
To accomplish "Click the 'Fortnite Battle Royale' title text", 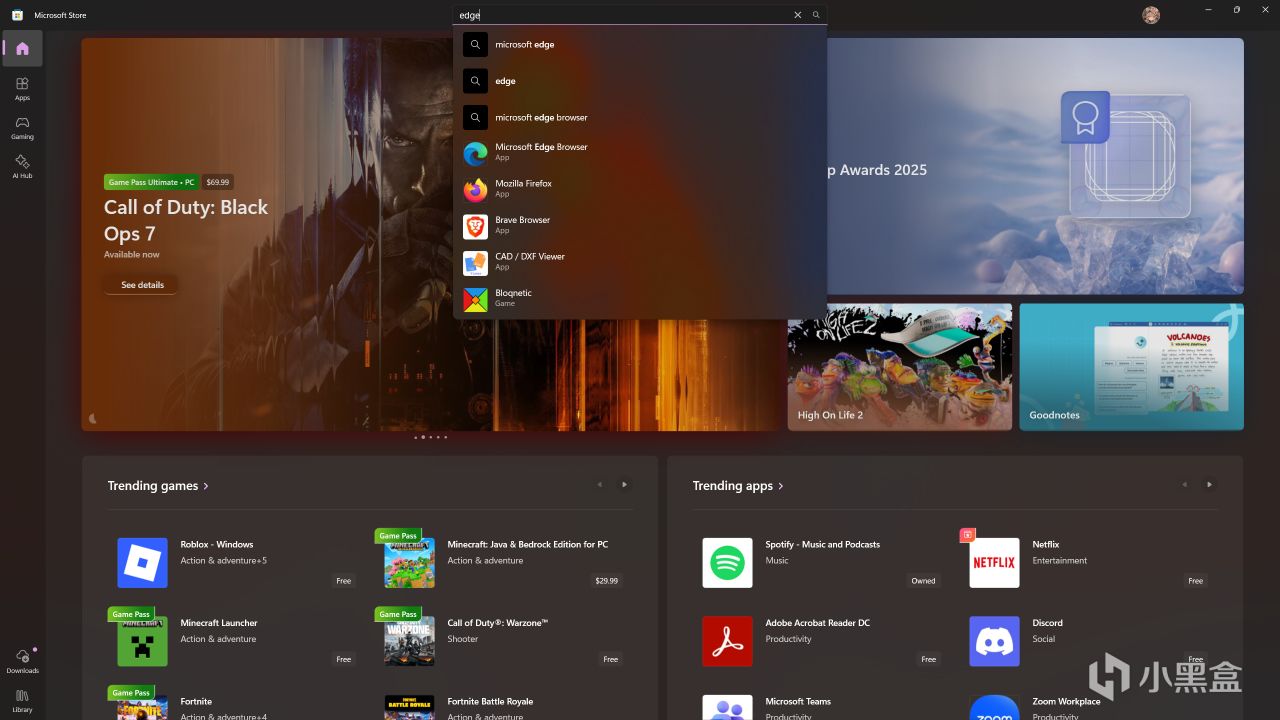I will (x=490, y=701).
